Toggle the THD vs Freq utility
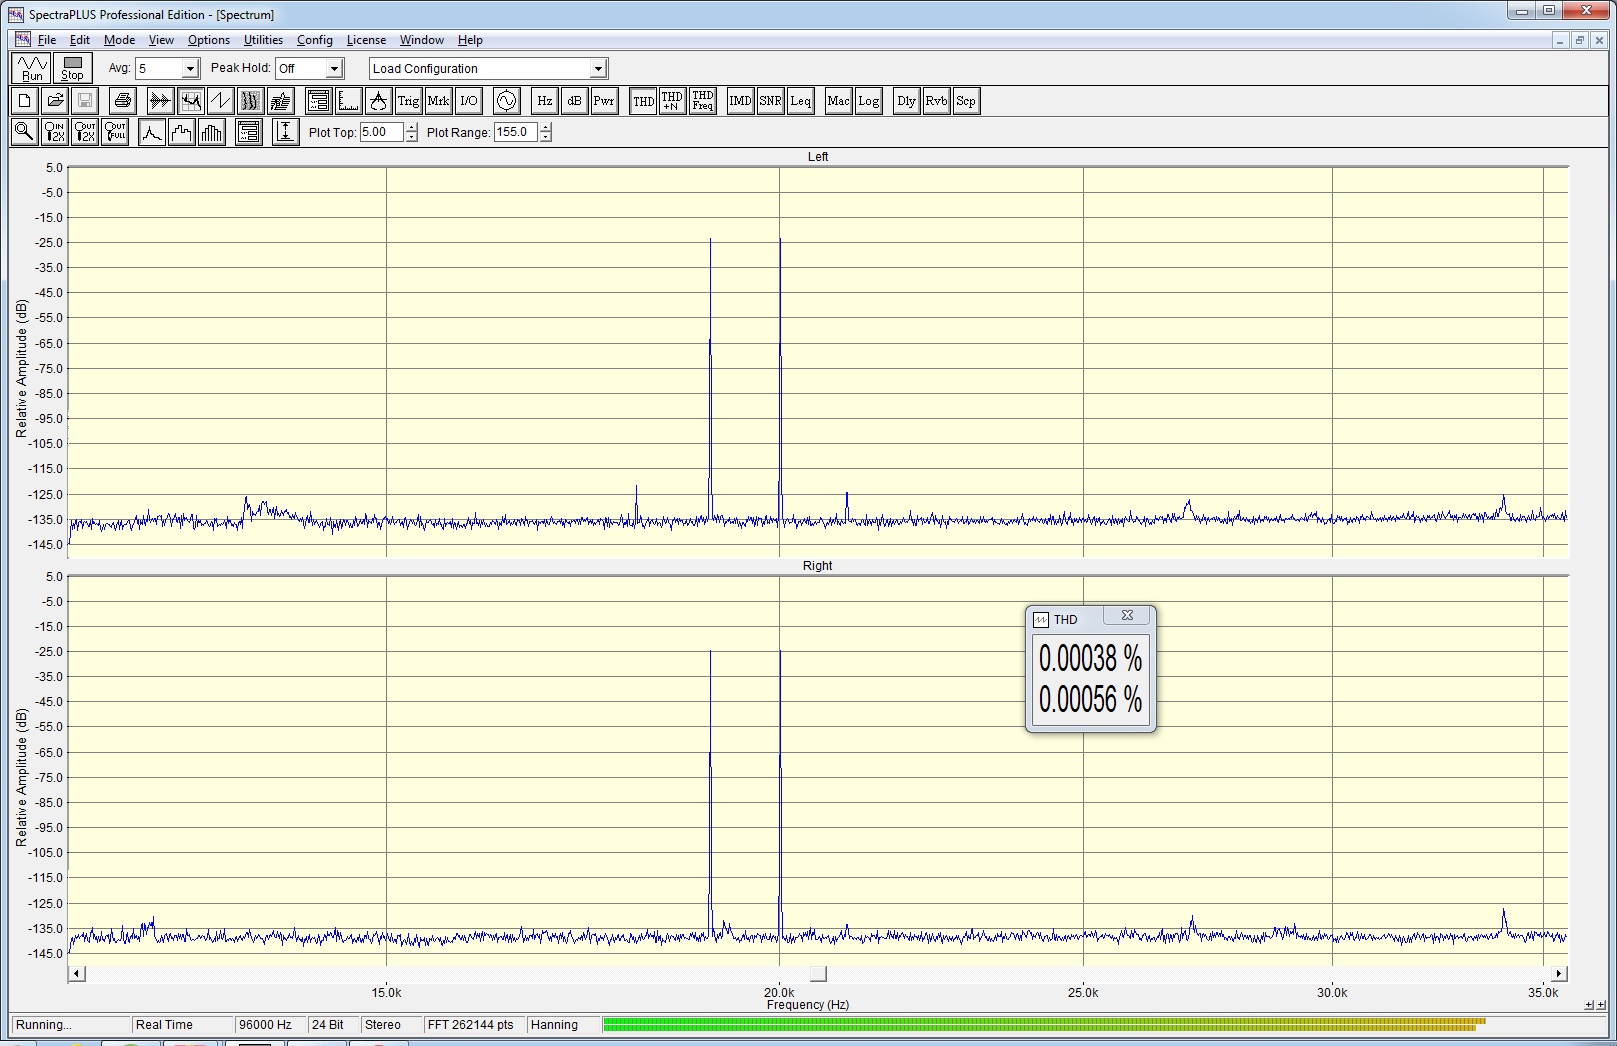 [703, 101]
